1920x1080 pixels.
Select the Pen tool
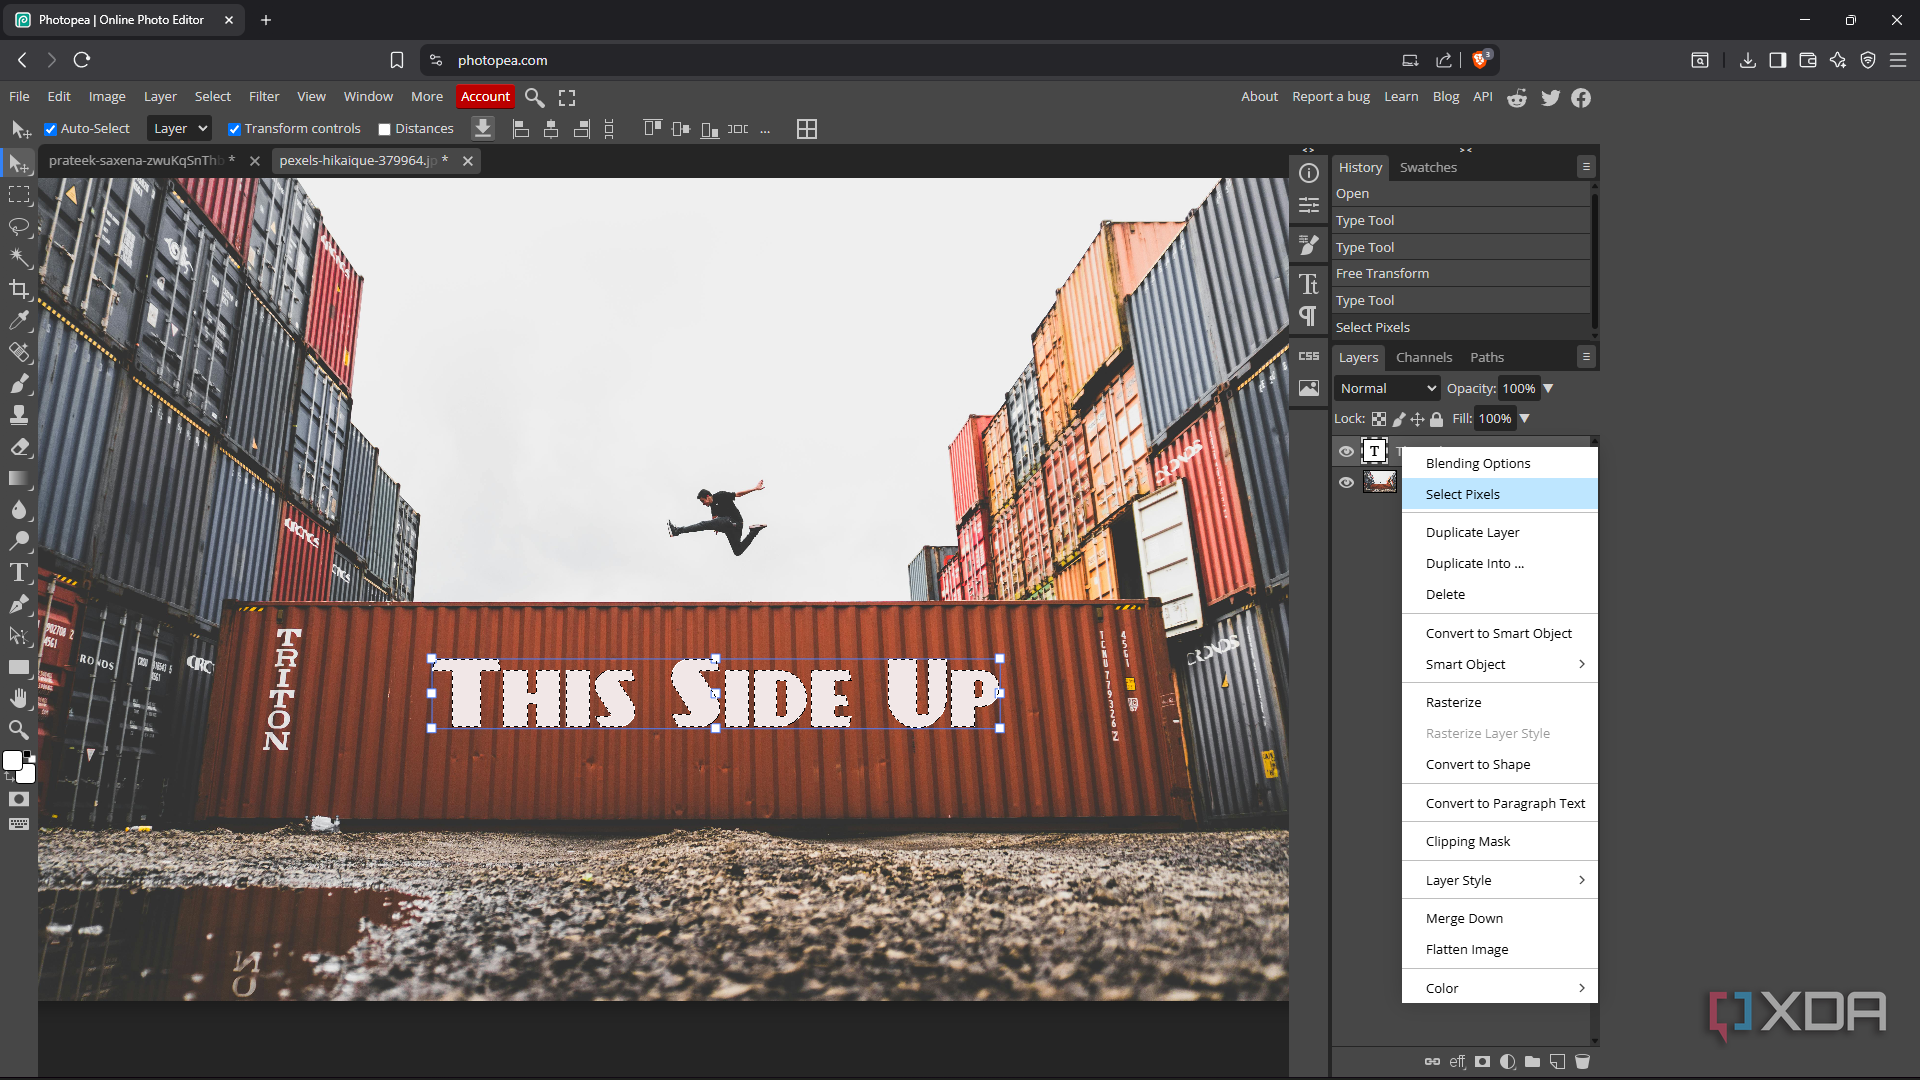point(19,604)
